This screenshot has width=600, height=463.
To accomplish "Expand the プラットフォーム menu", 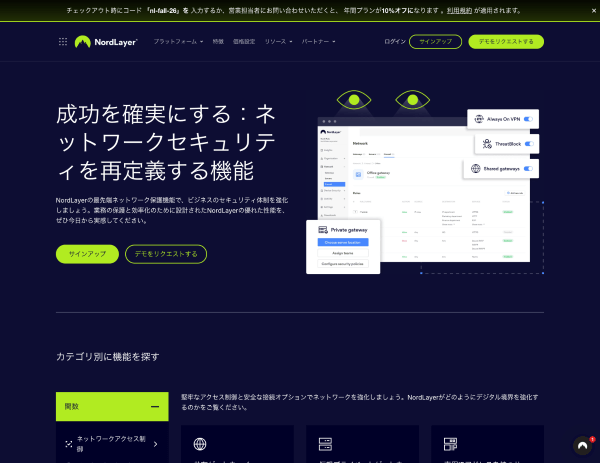I will 178,42.
